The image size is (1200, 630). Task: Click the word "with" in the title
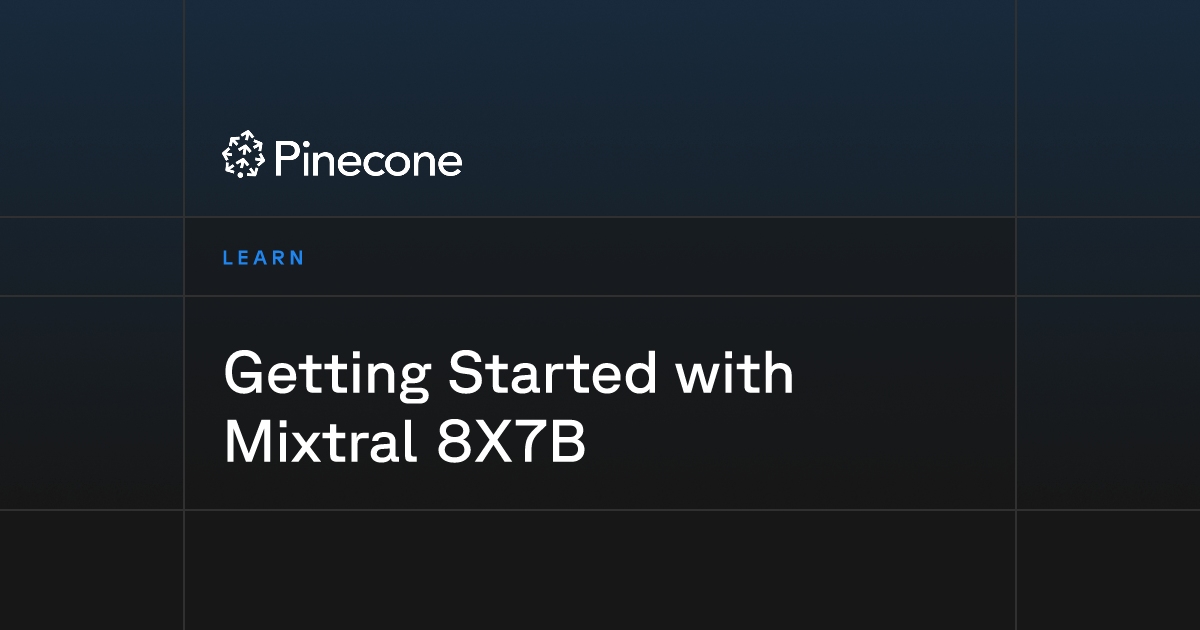[735, 373]
